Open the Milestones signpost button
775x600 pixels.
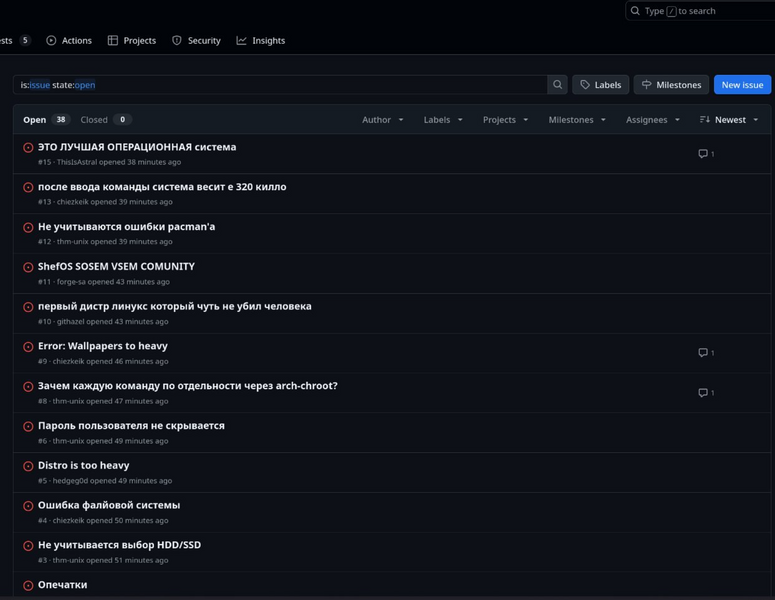point(671,85)
